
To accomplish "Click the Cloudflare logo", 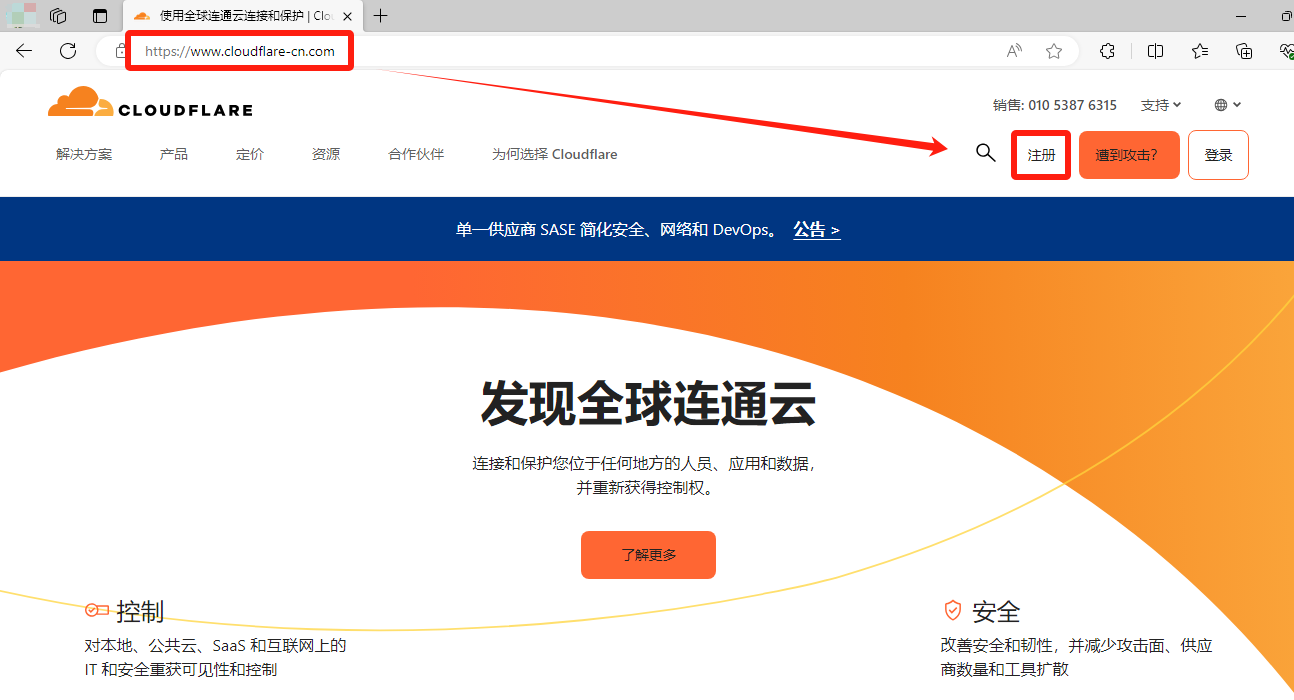I will click(x=150, y=103).
